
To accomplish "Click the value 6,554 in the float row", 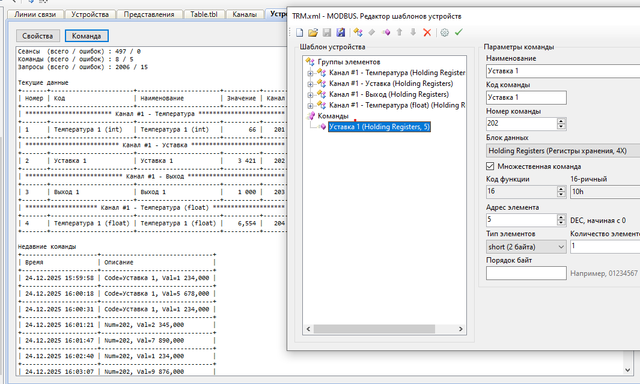I will pos(247,223).
